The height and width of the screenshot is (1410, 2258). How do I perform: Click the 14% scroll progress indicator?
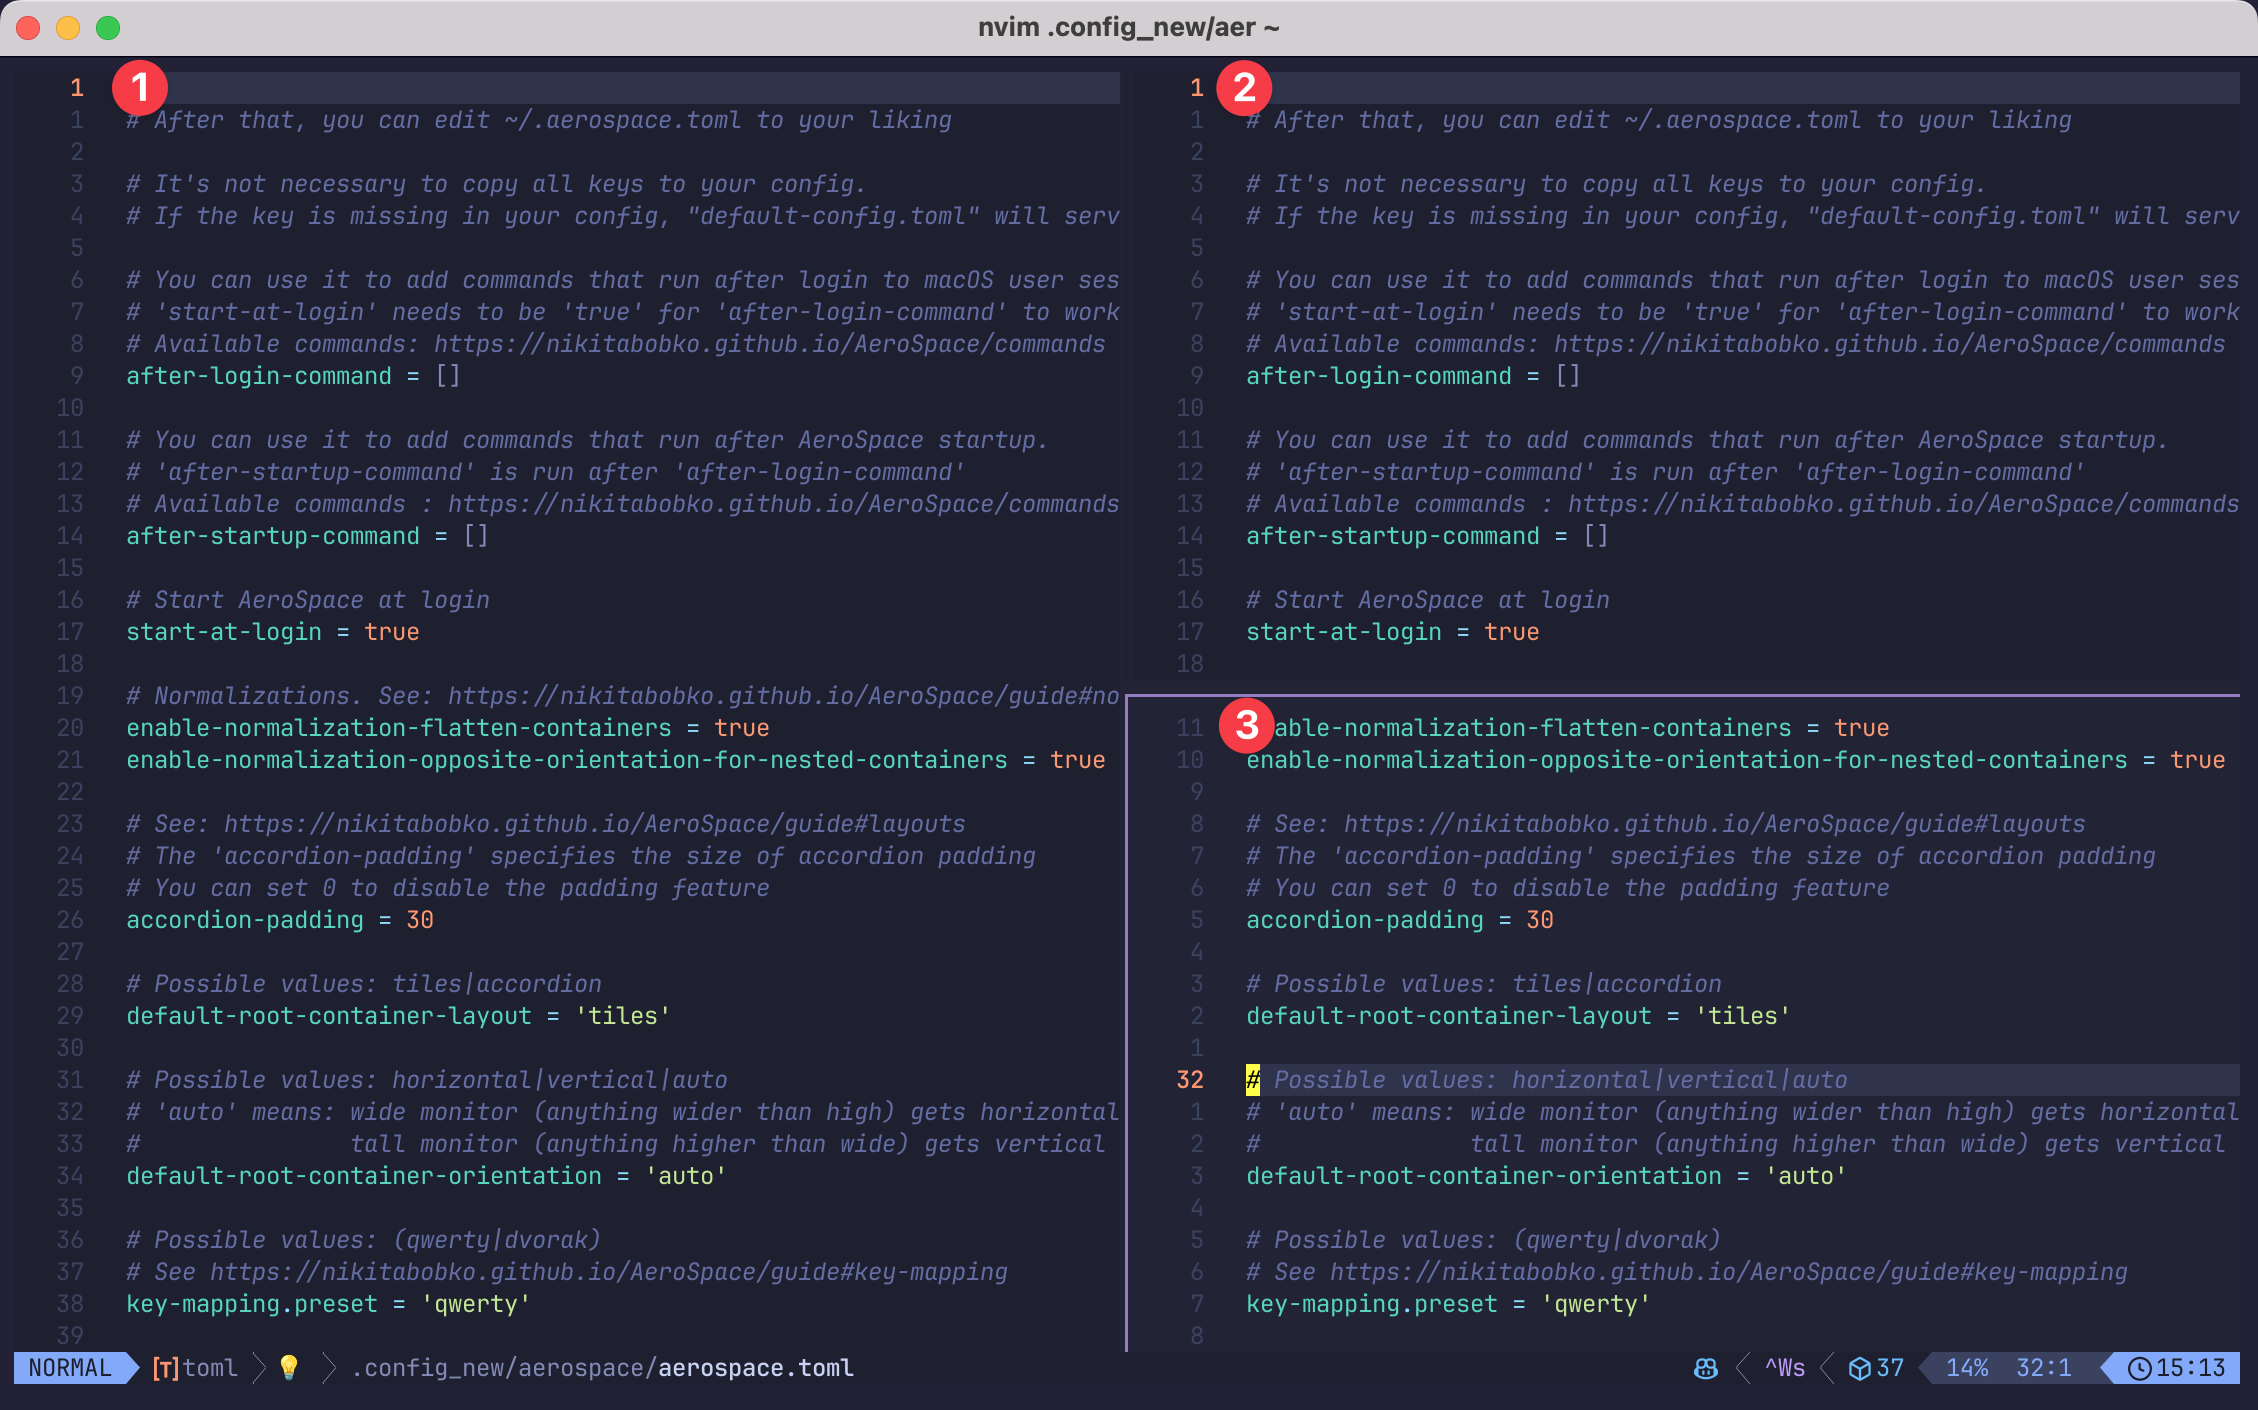(x=1967, y=1368)
